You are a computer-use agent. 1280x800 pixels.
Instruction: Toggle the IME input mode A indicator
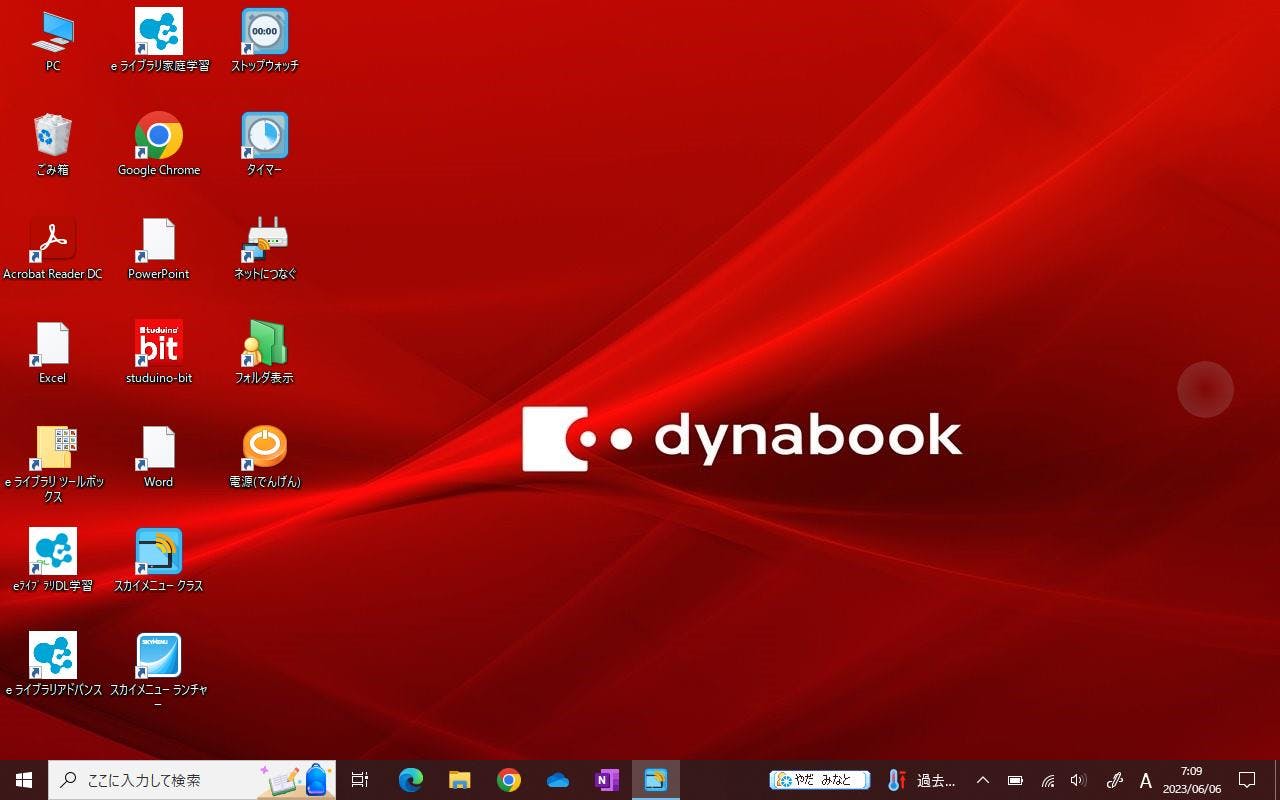coord(1146,780)
